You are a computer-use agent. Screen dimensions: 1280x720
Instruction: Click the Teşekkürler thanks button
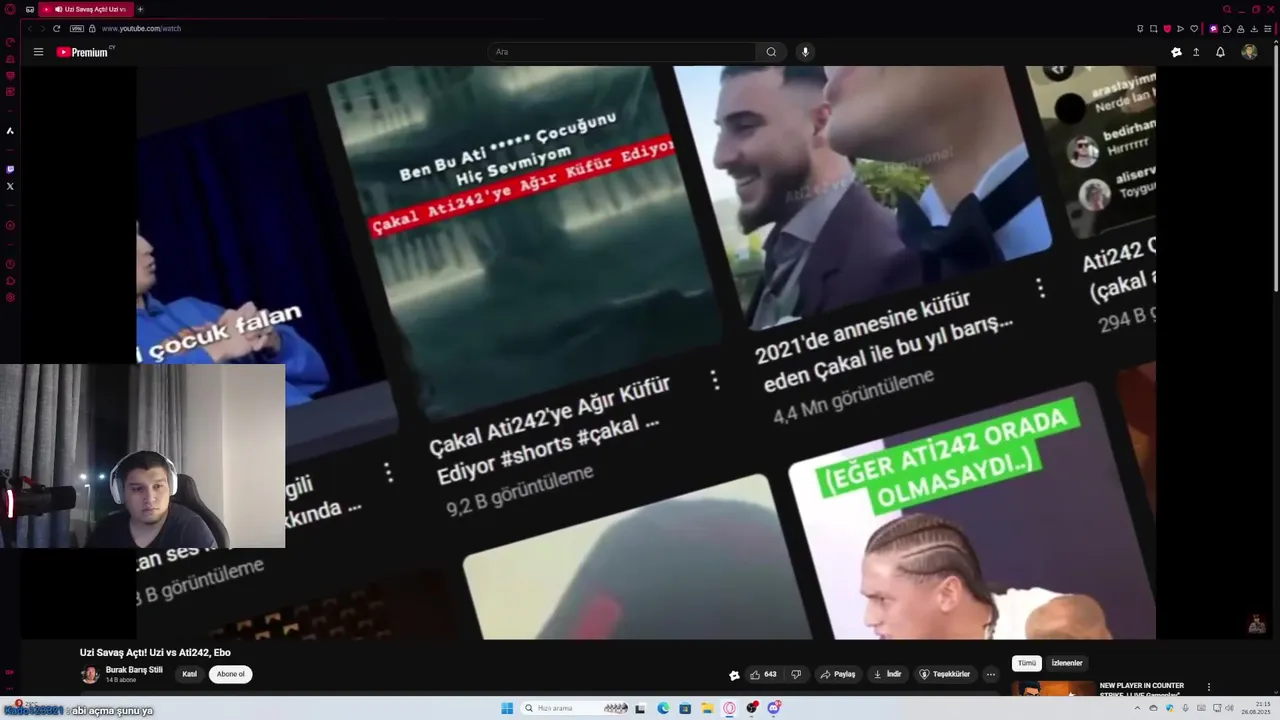pos(944,674)
